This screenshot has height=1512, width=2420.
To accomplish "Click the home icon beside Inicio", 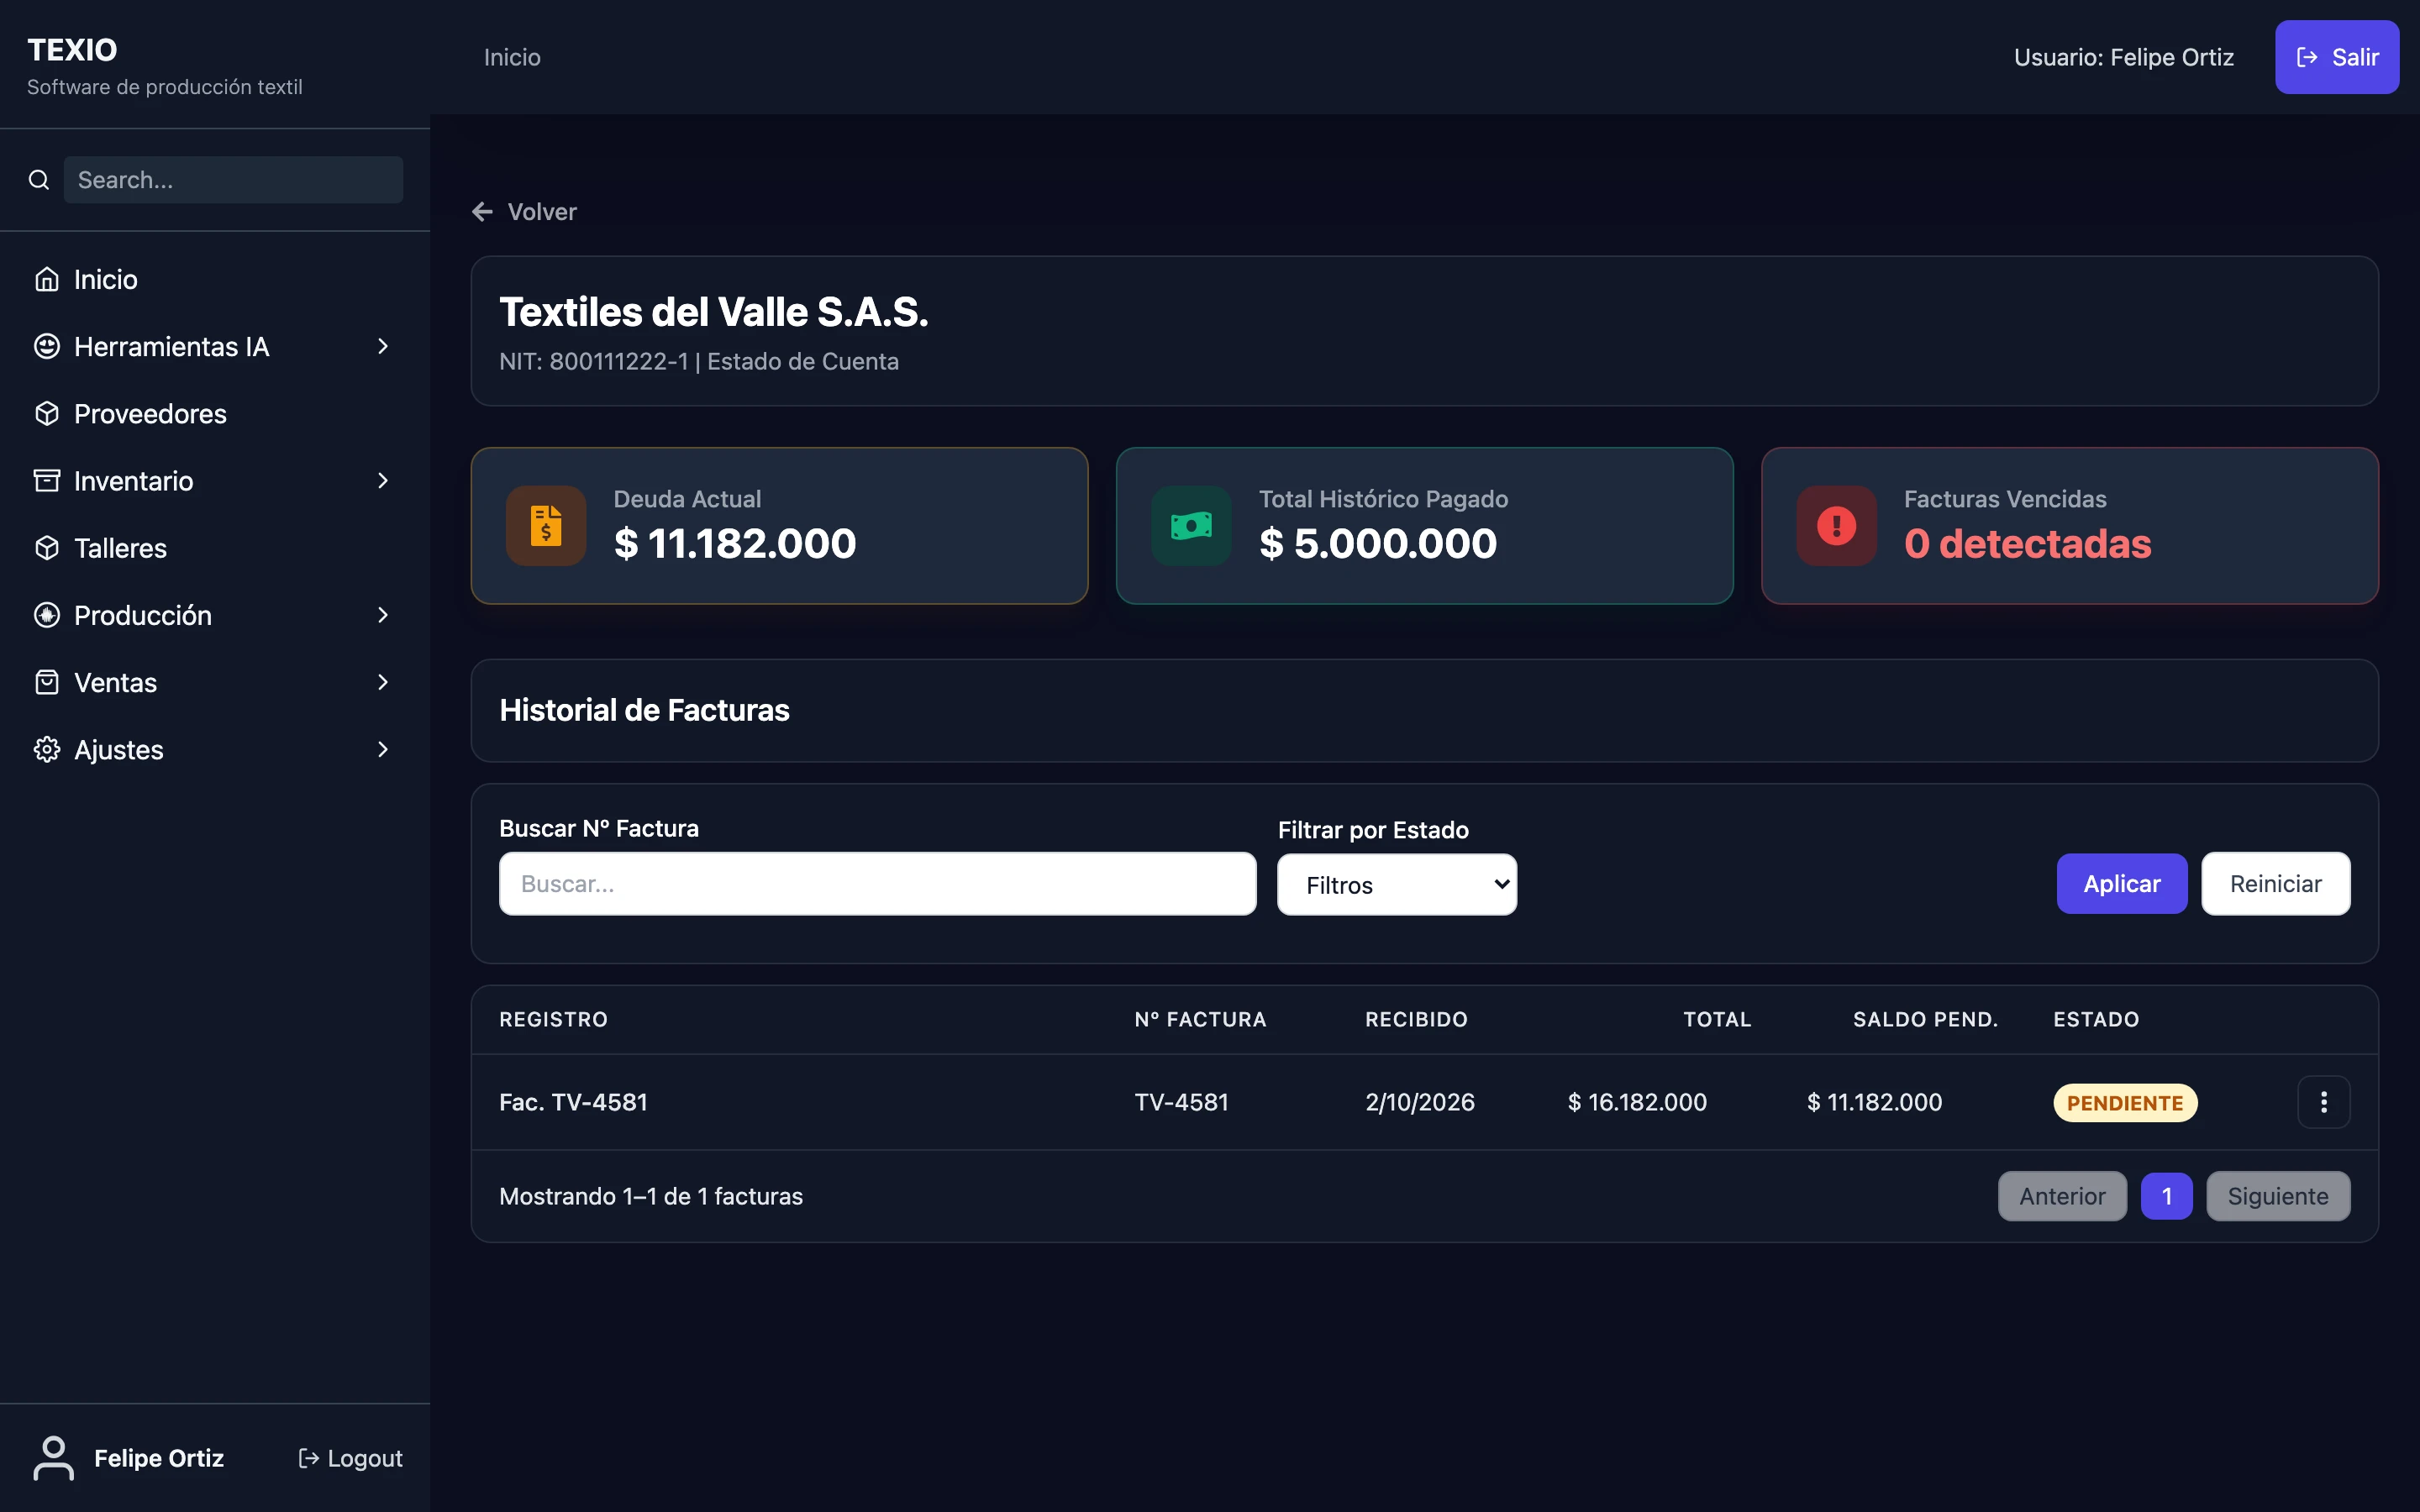I will (47, 279).
